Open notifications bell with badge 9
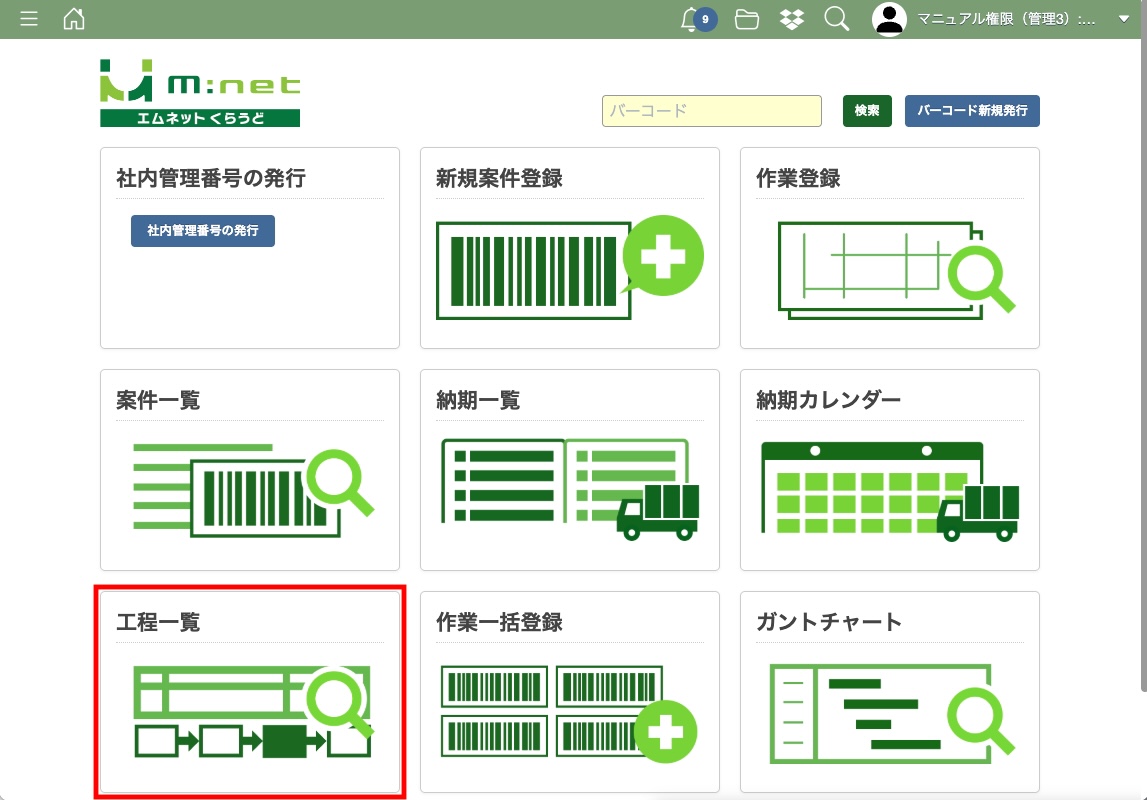The width and height of the screenshot is (1147, 800). click(x=691, y=19)
